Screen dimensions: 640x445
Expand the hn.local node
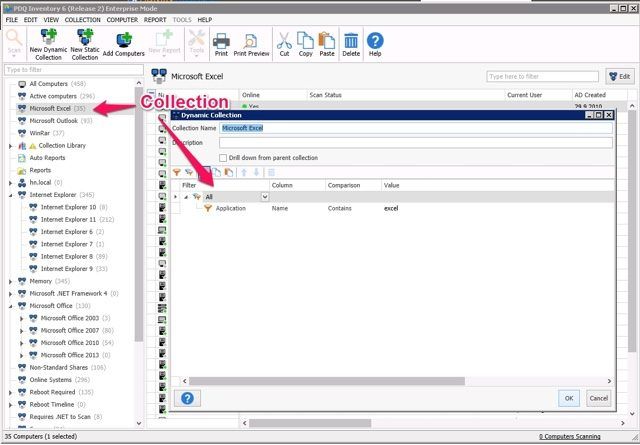[11, 183]
